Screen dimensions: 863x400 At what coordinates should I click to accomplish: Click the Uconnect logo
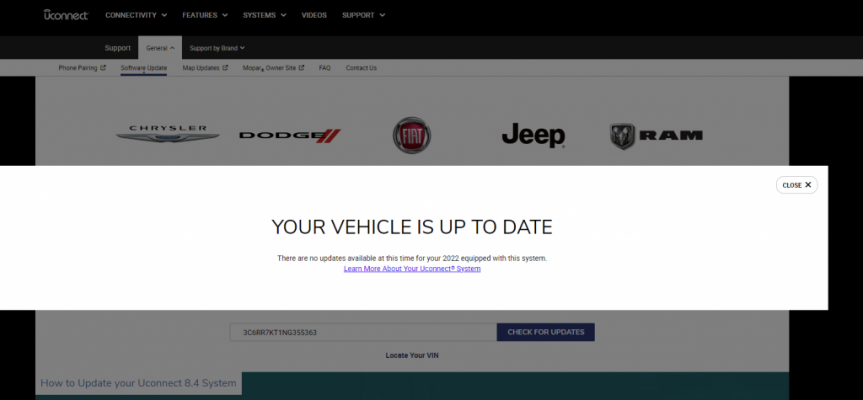point(66,15)
